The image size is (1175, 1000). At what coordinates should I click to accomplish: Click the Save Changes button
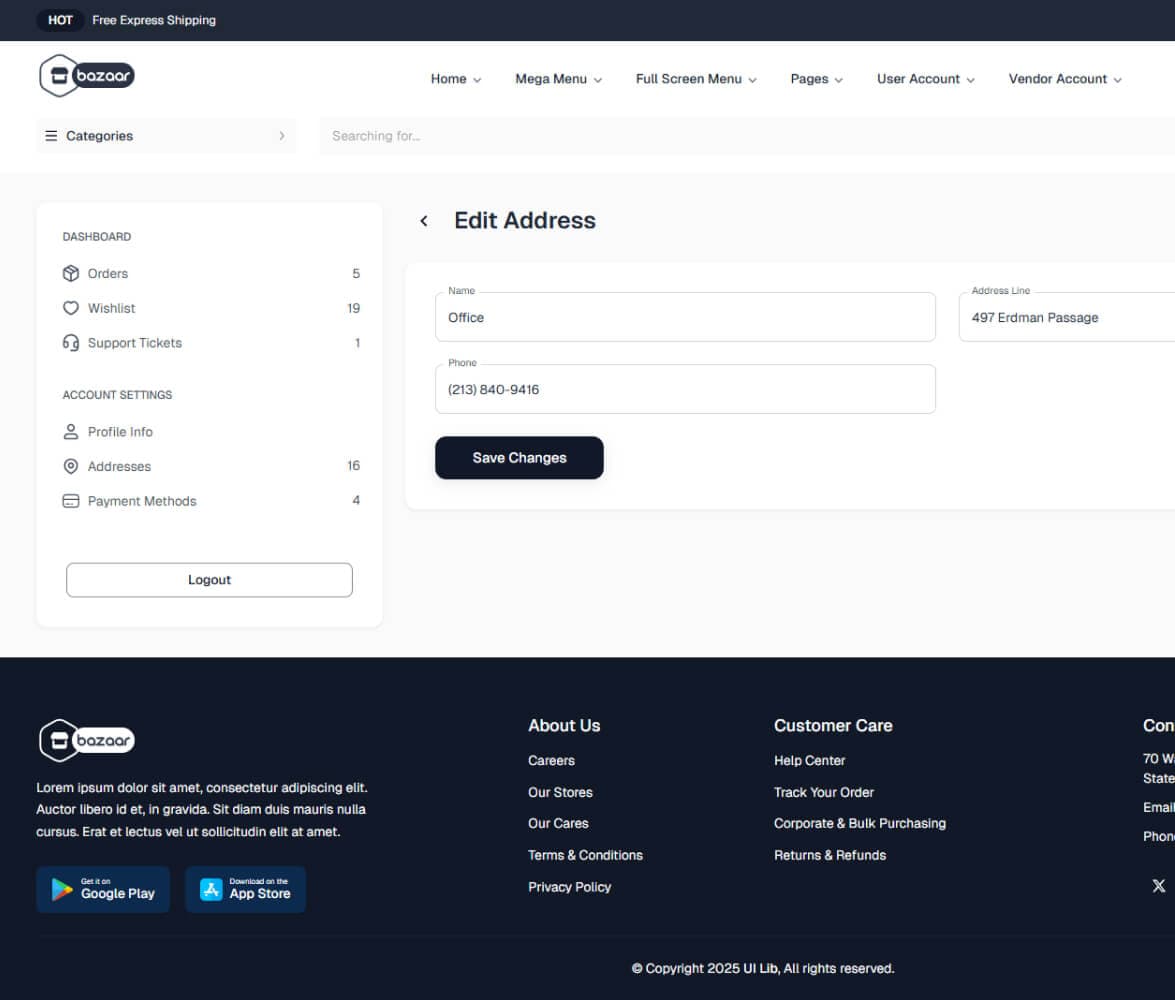pyautogui.click(x=519, y=457)
